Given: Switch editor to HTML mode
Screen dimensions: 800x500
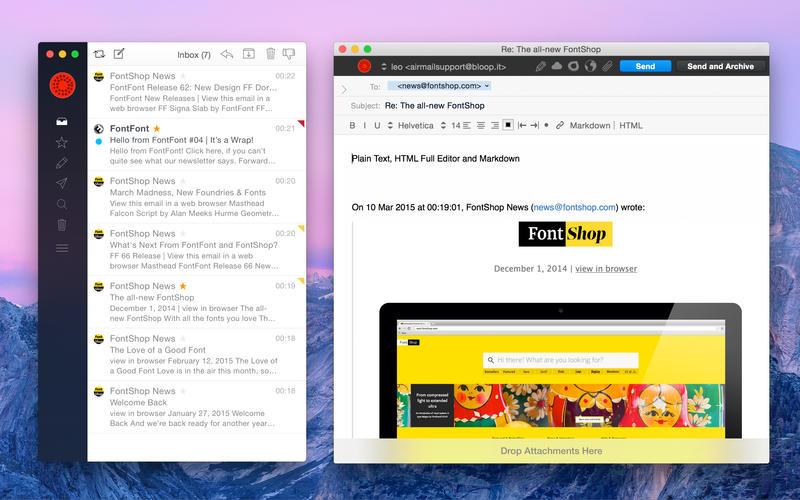Looking at the screenshot, I should coord(631,126).
